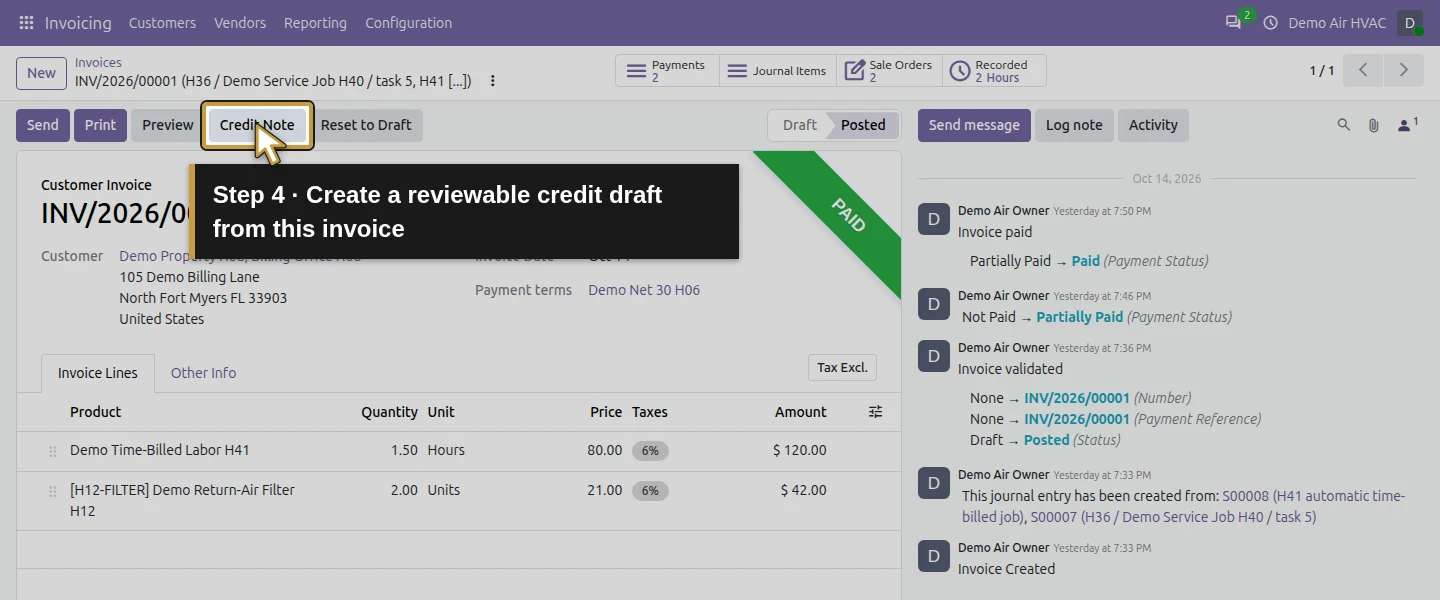Click the Demo Time-Billed Labor H41 cell
Screen dimensions: 1440x600
point(160,450)
